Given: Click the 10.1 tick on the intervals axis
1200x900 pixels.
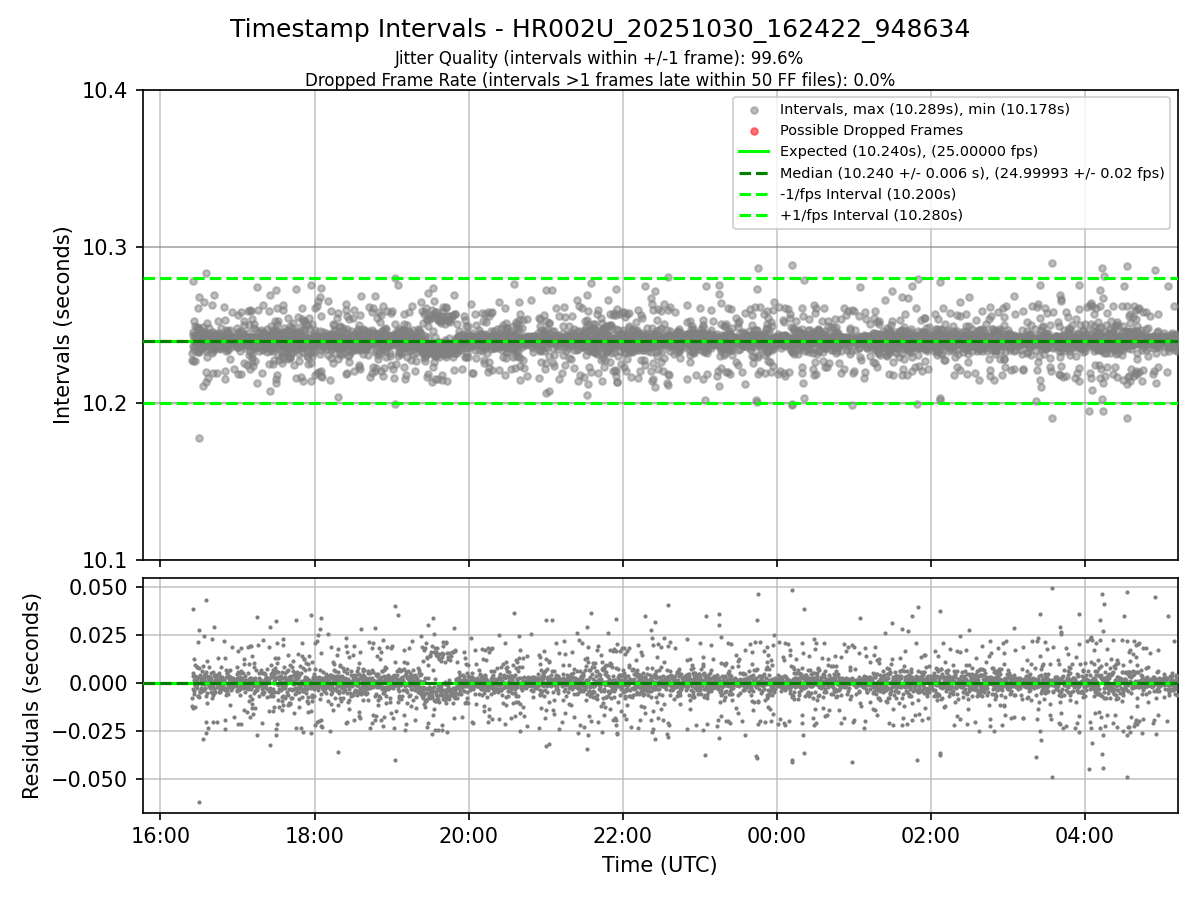Looking at the screenshot, I should [107, 560].
